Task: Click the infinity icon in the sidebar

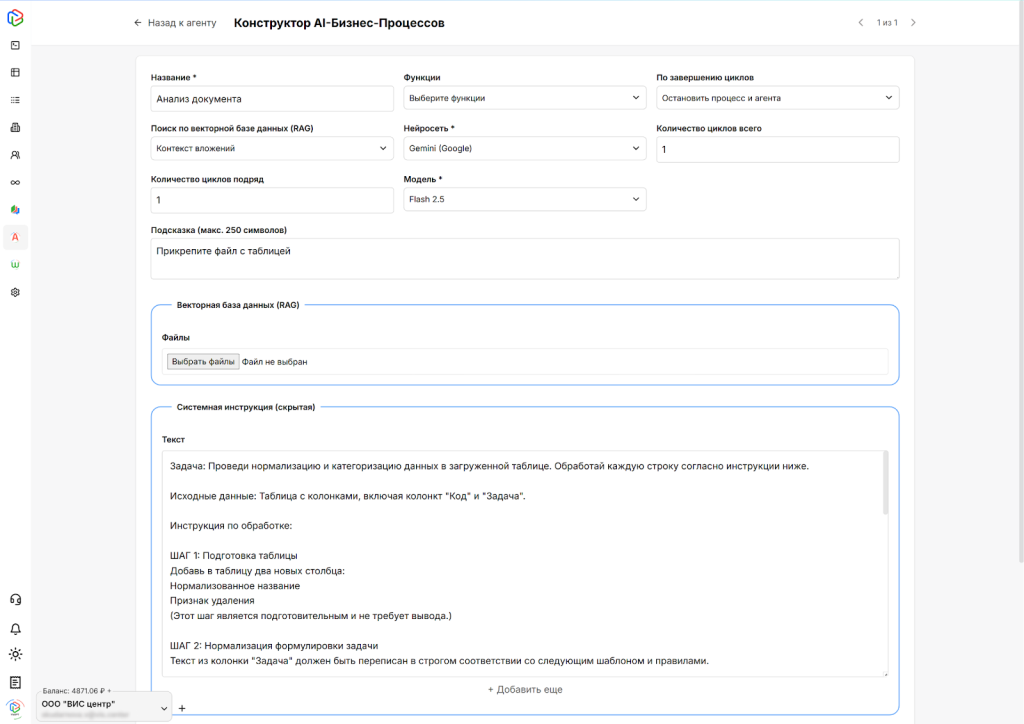Action: 15,182
